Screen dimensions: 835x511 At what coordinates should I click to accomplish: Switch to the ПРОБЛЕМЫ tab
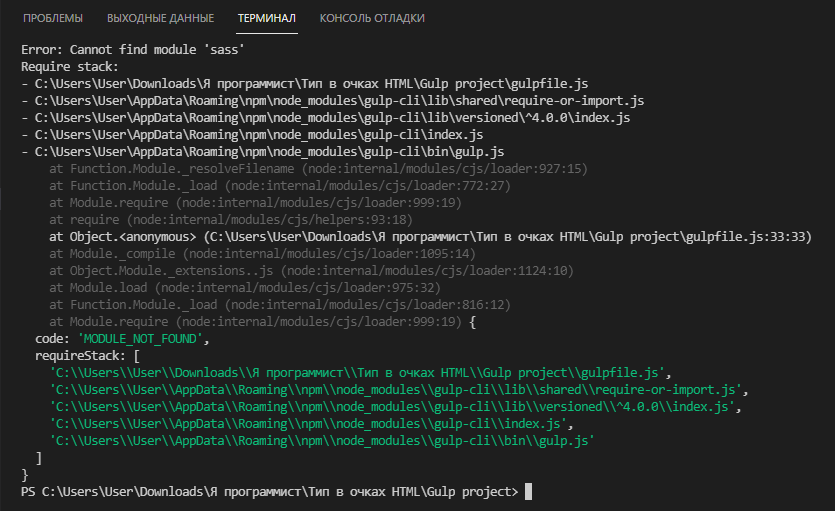tap(53, 18)
